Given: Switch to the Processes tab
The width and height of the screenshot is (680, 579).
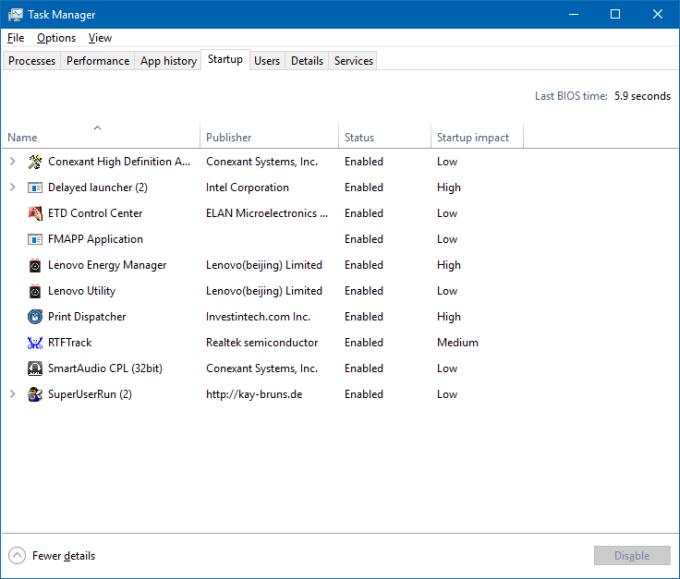Looking at the screenshot, I should [32, 61].
